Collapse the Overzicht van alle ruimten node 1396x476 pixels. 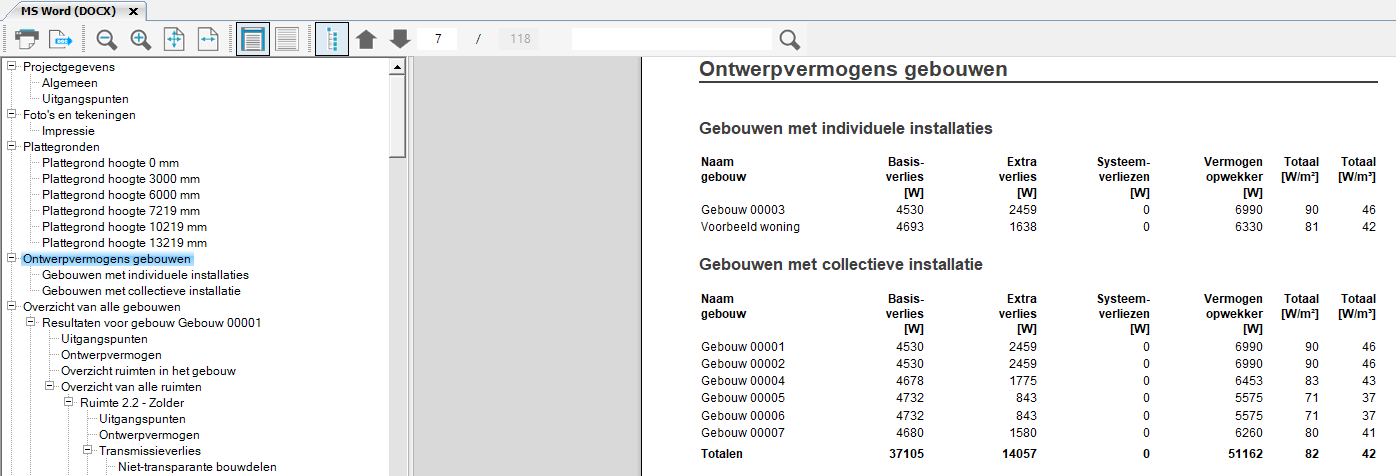click(x=50, y=387)
